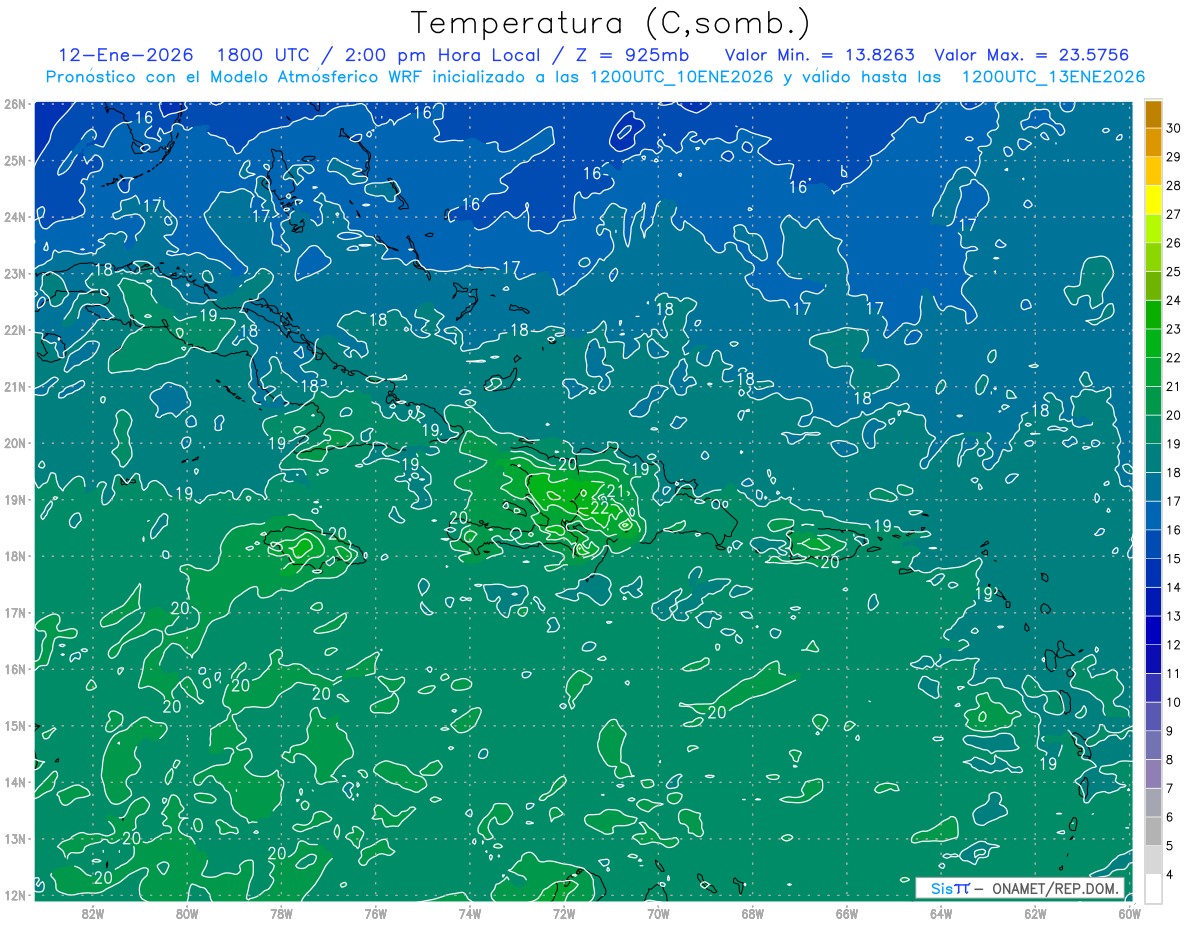Screen dimensions: 1200x927
Task: Click the yellow swatch between 27 and 28
Action: pyautogui.click(x=1153, y=200)
